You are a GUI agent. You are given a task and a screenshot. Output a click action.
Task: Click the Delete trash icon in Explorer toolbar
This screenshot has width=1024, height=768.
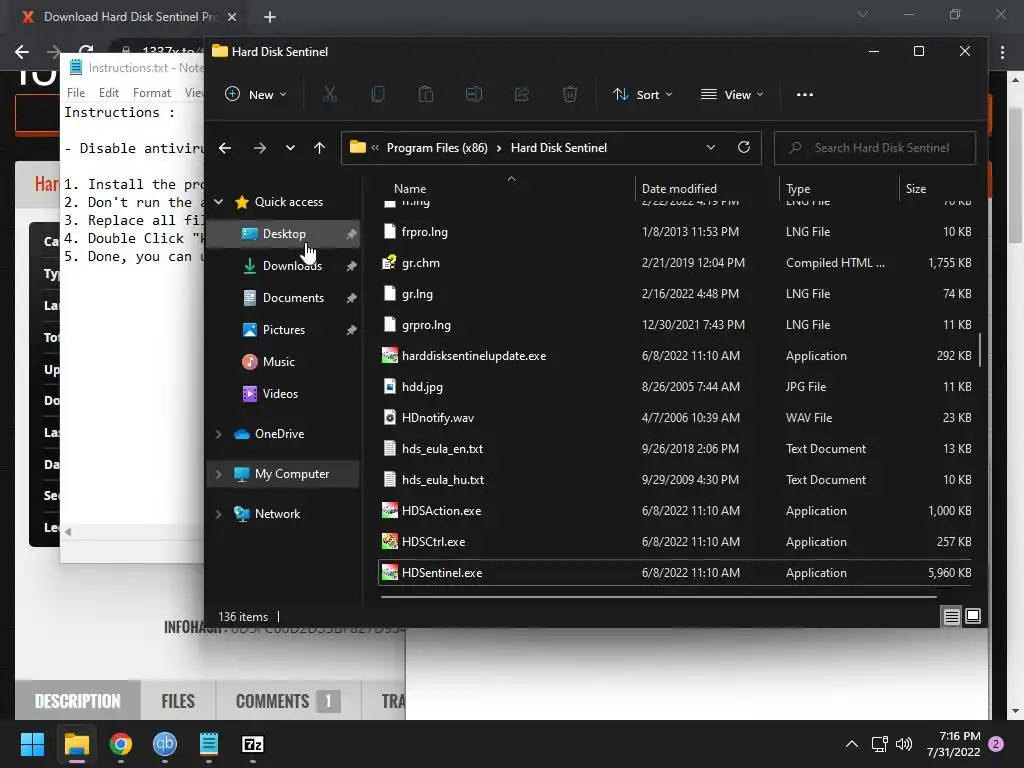coord(569,95)
